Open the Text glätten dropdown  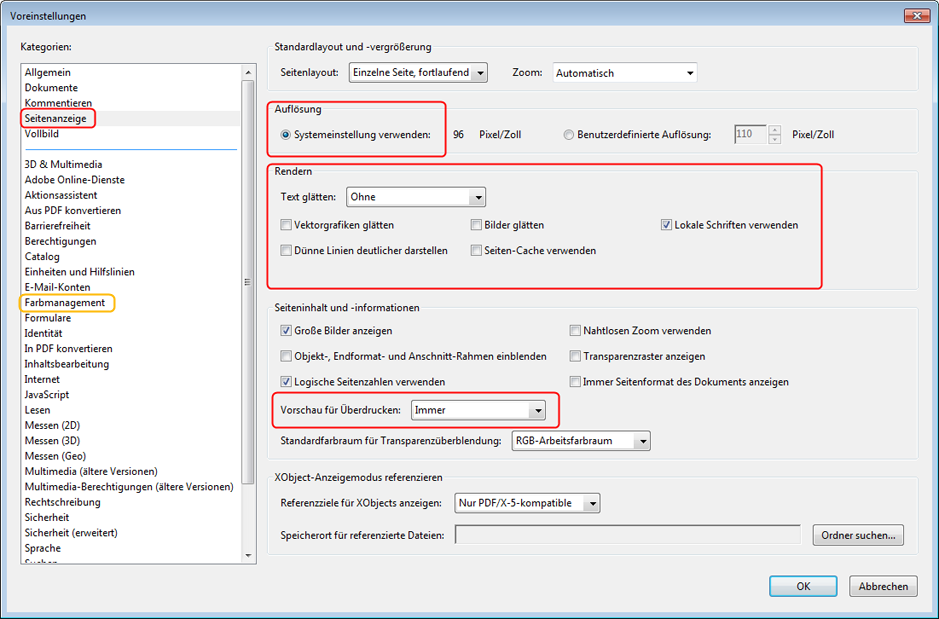coord(416,197)
